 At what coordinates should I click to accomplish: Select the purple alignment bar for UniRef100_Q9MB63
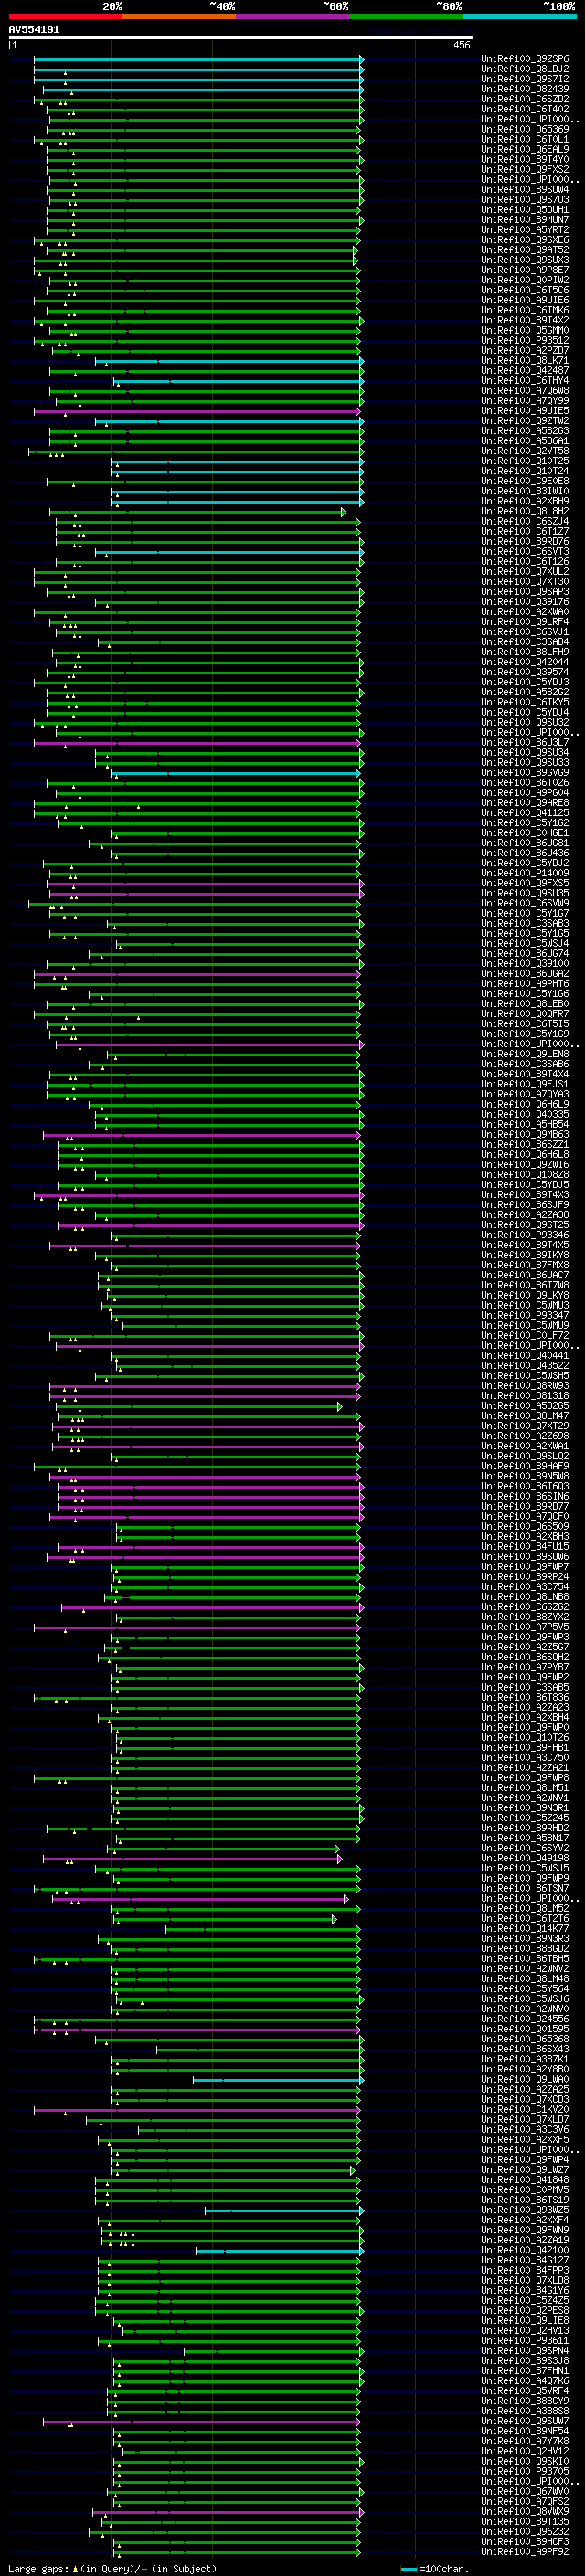coord(201,1135)
